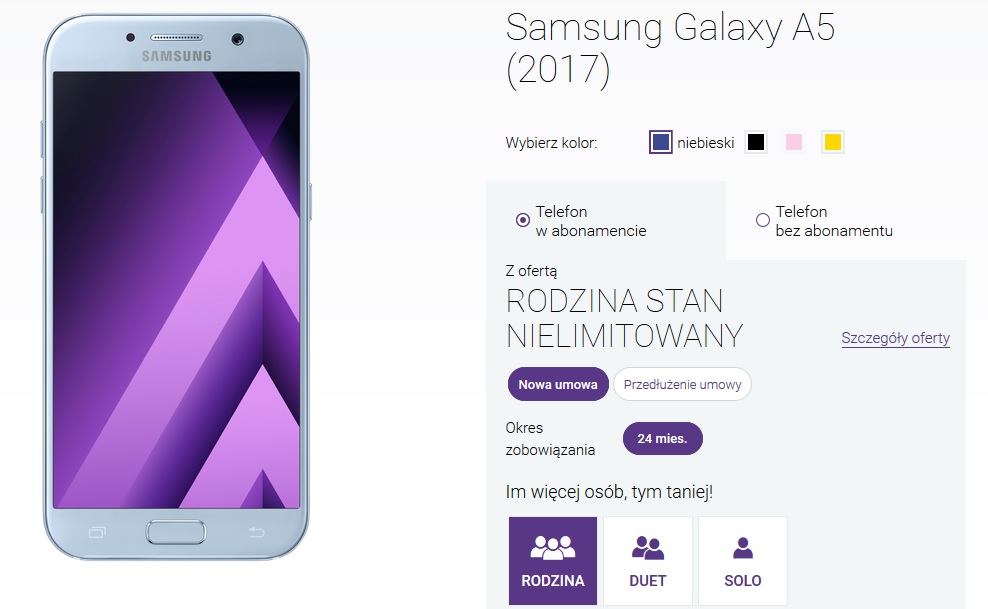Select the yellow color swatch
The width and height of the screenshot is (988, 609).
[832, 142]
